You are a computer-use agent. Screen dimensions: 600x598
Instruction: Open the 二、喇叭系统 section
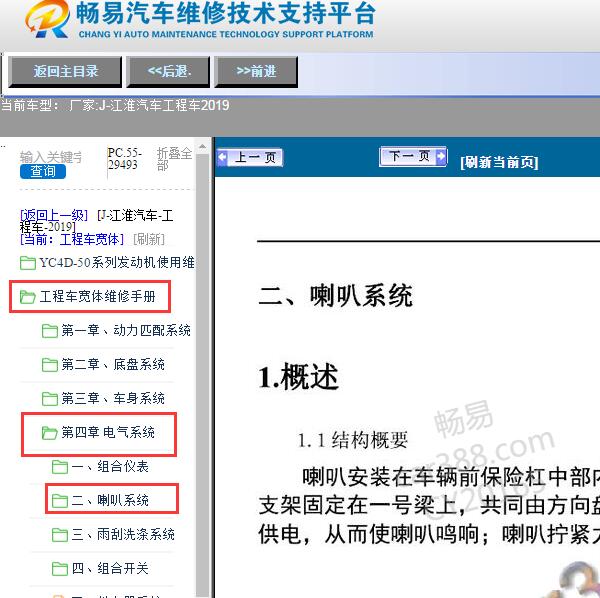[x=110, y=500]
